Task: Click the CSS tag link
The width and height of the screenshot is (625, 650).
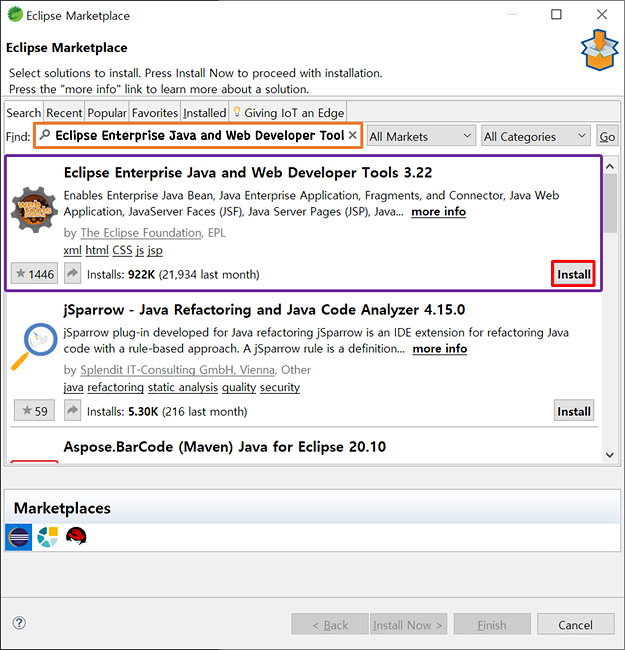Action: [122, 250]
